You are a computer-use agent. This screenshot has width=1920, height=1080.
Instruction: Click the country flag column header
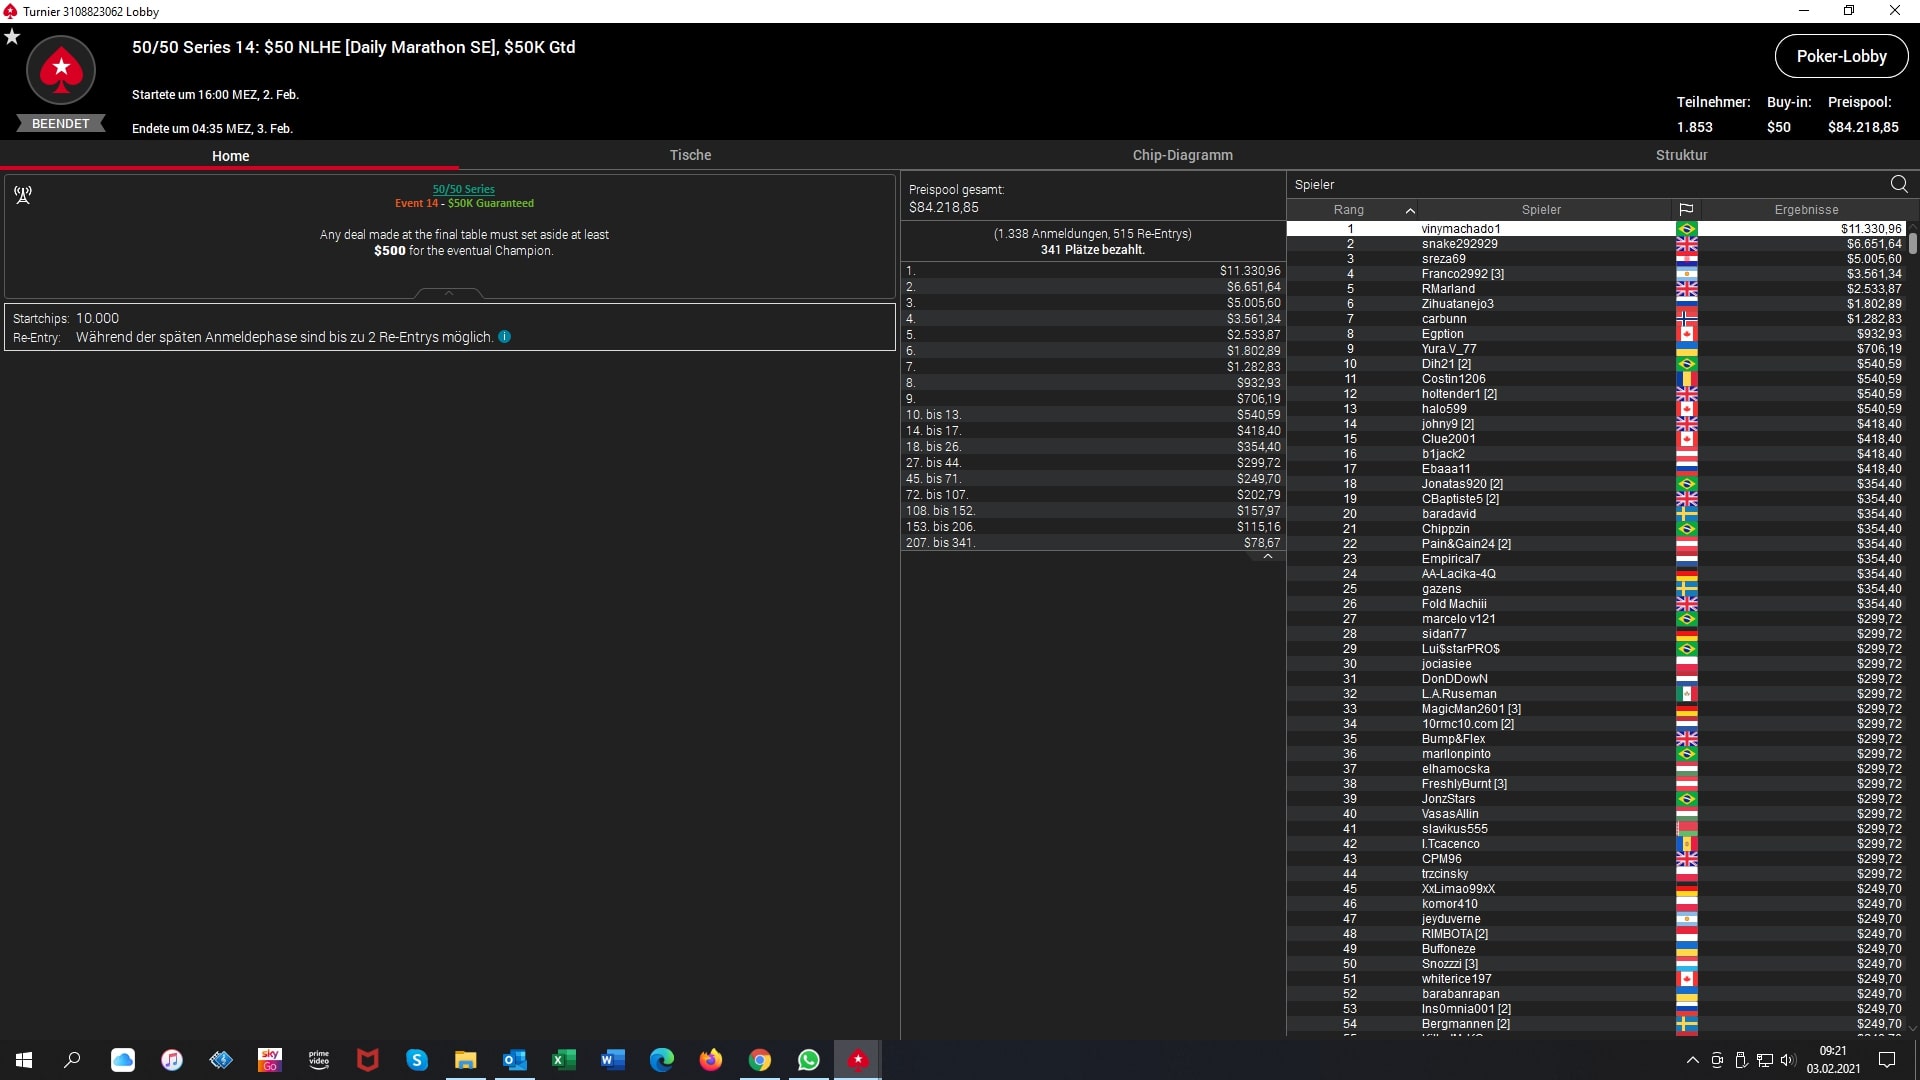[x=1686, y=210]
